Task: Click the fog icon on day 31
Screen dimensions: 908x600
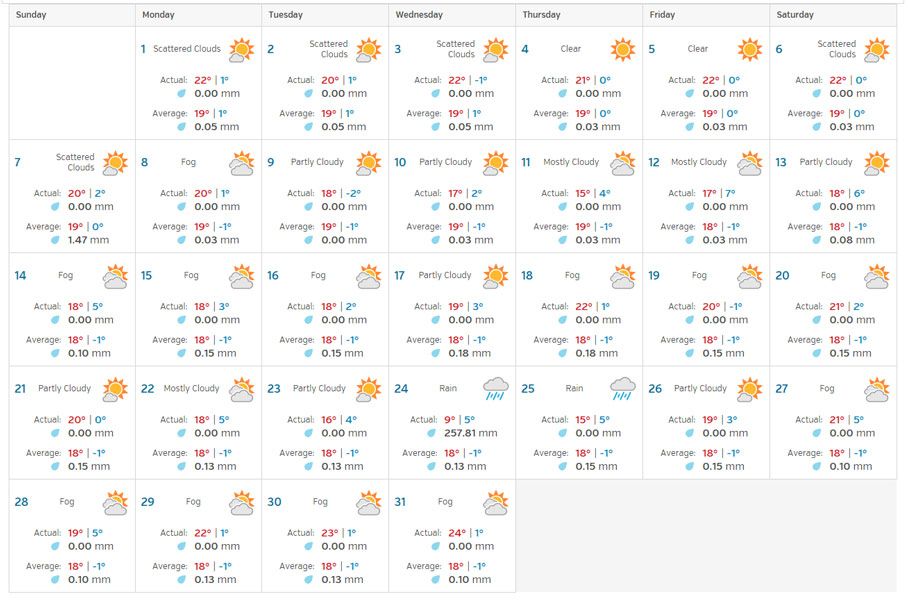Action: point(495,502)
